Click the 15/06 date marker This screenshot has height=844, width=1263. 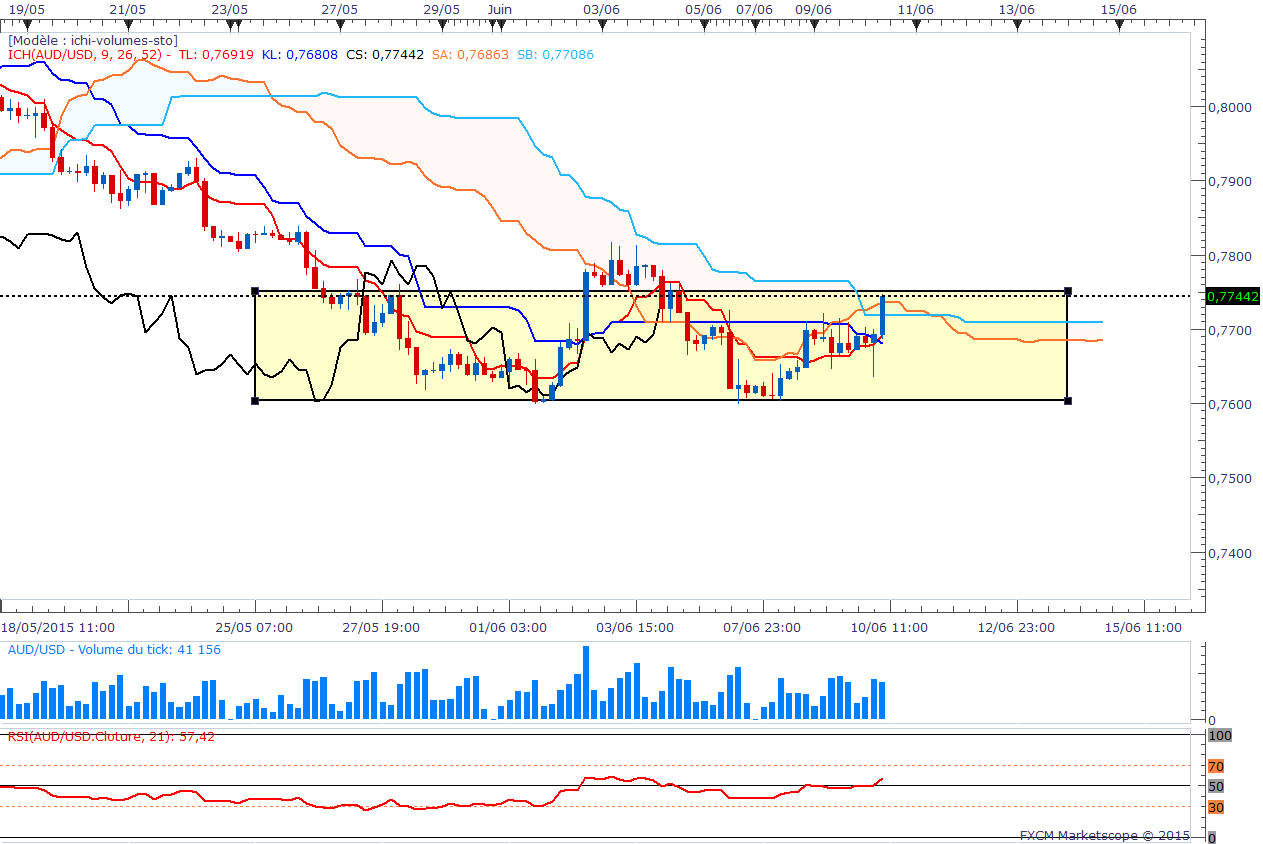coord(1119,8)
